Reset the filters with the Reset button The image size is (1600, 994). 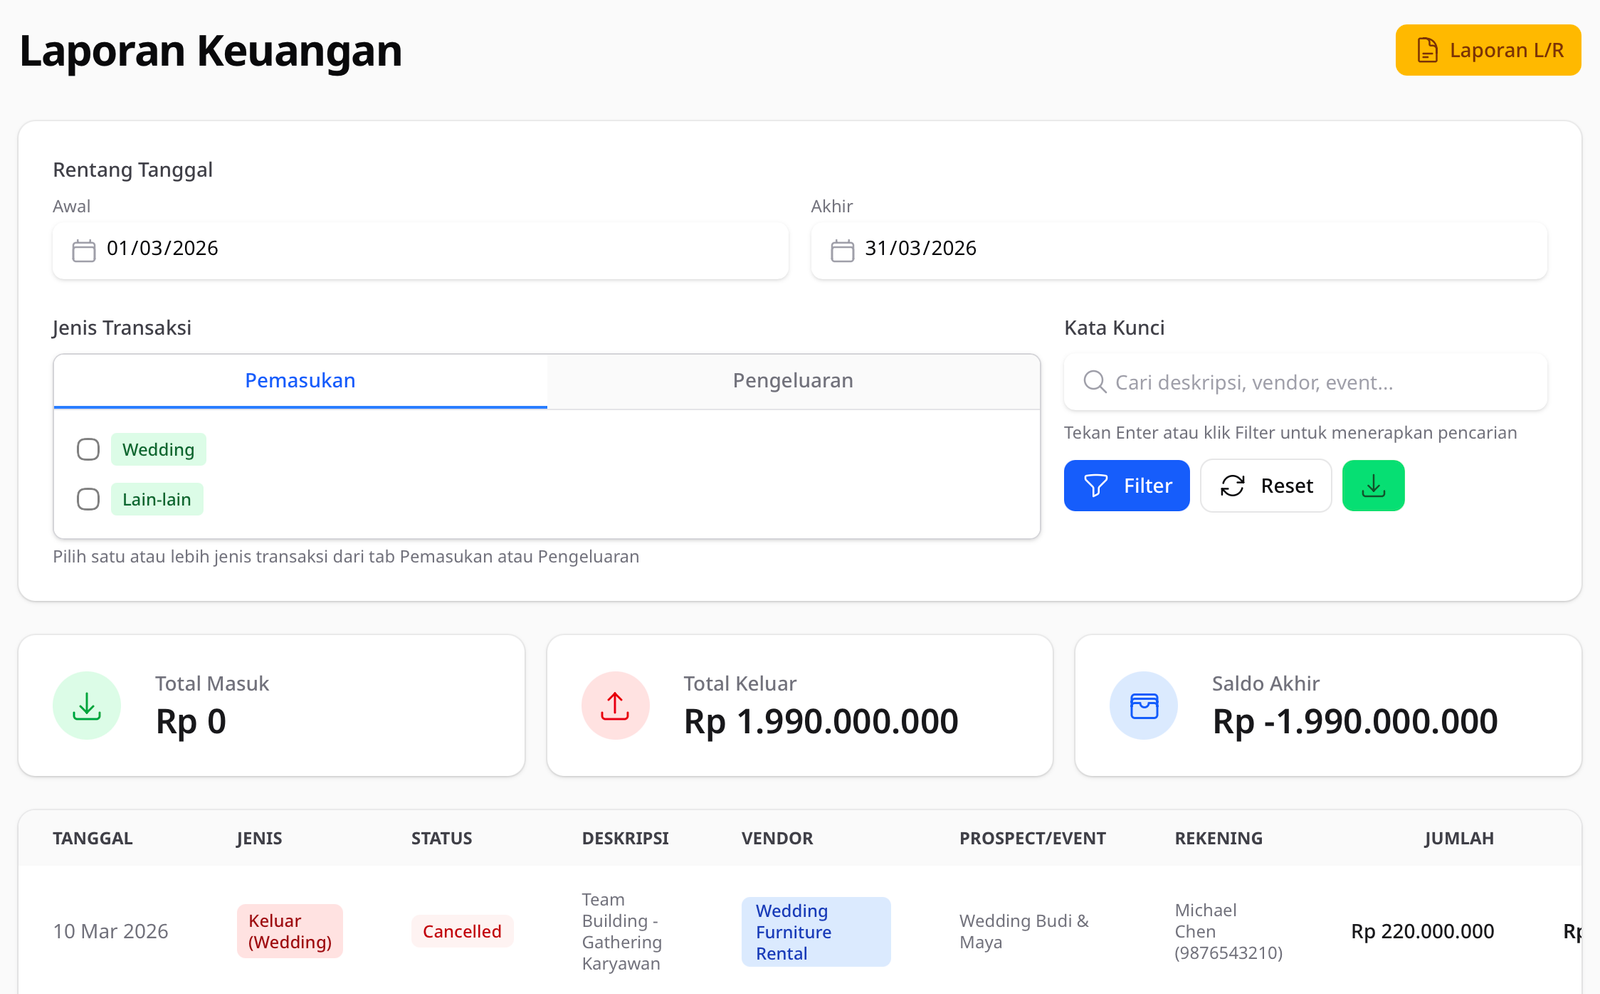[1266, 486]
